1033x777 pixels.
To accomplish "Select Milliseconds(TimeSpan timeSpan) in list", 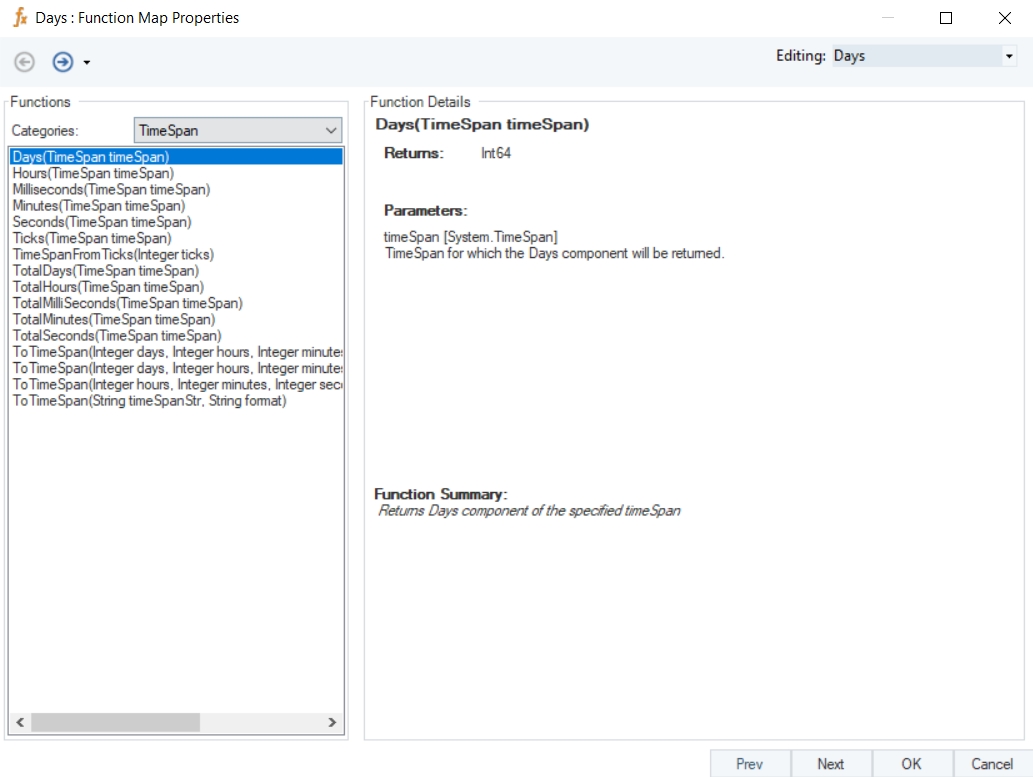I will (111, 189).
